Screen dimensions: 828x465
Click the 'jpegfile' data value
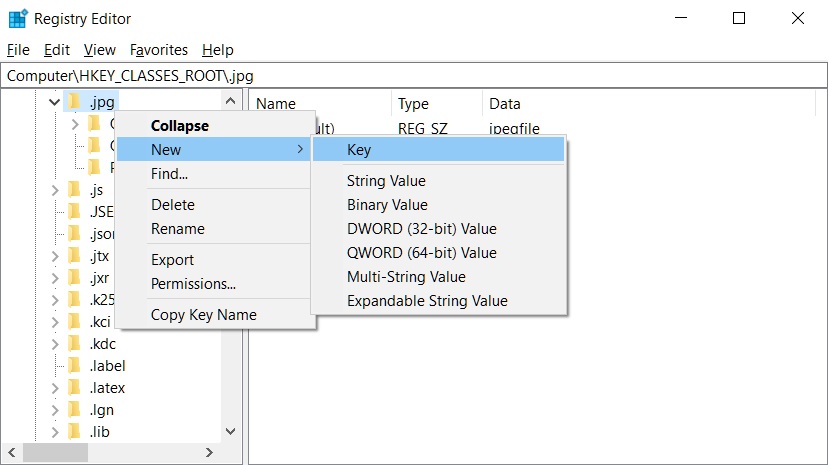point(514,128)
